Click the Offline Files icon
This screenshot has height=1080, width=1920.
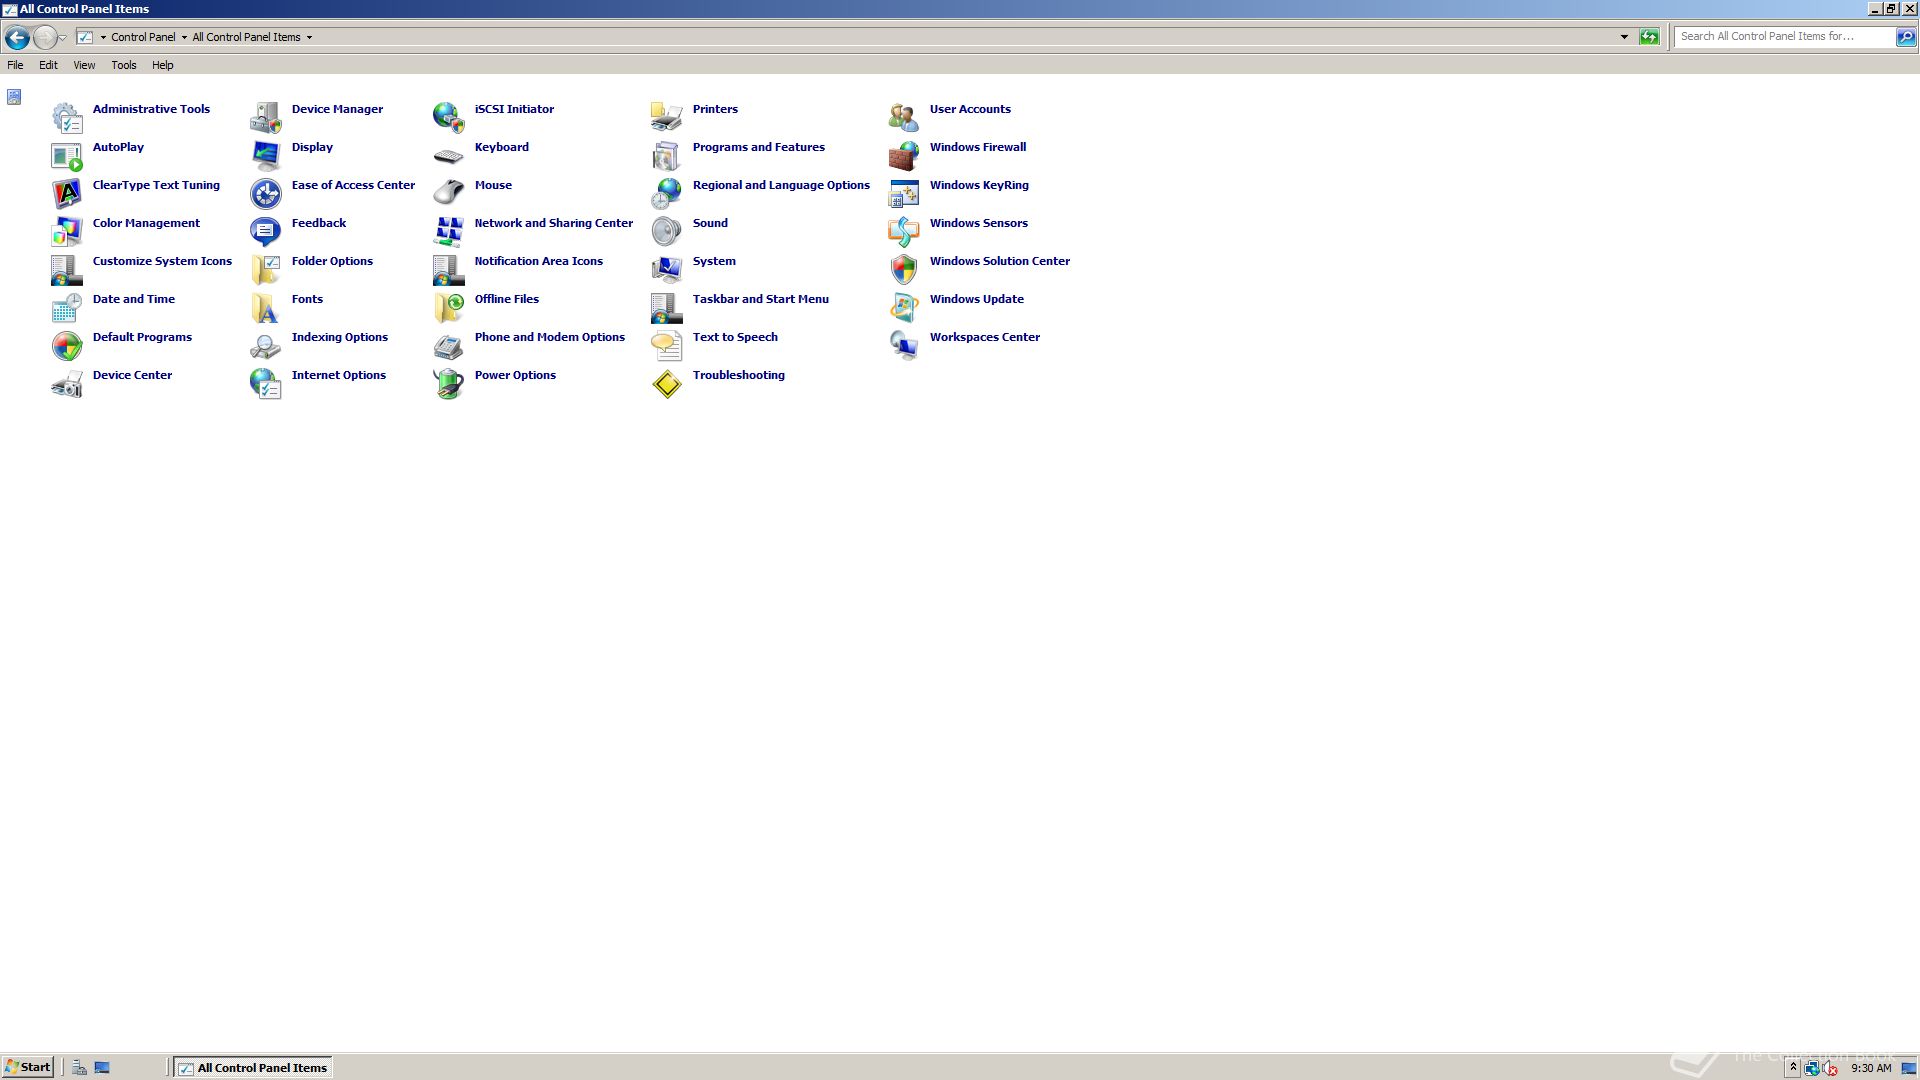(x=449, y=307)
